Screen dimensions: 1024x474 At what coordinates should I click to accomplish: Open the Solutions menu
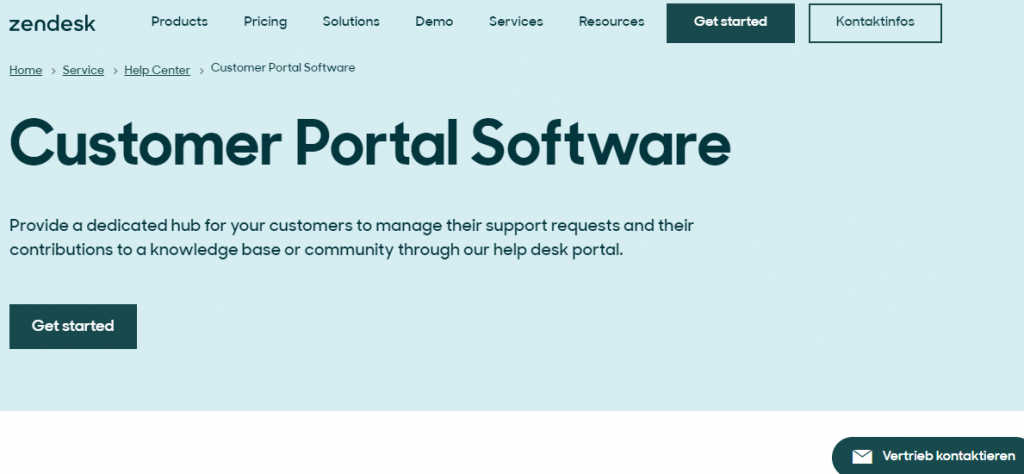[x=351, y=22]
